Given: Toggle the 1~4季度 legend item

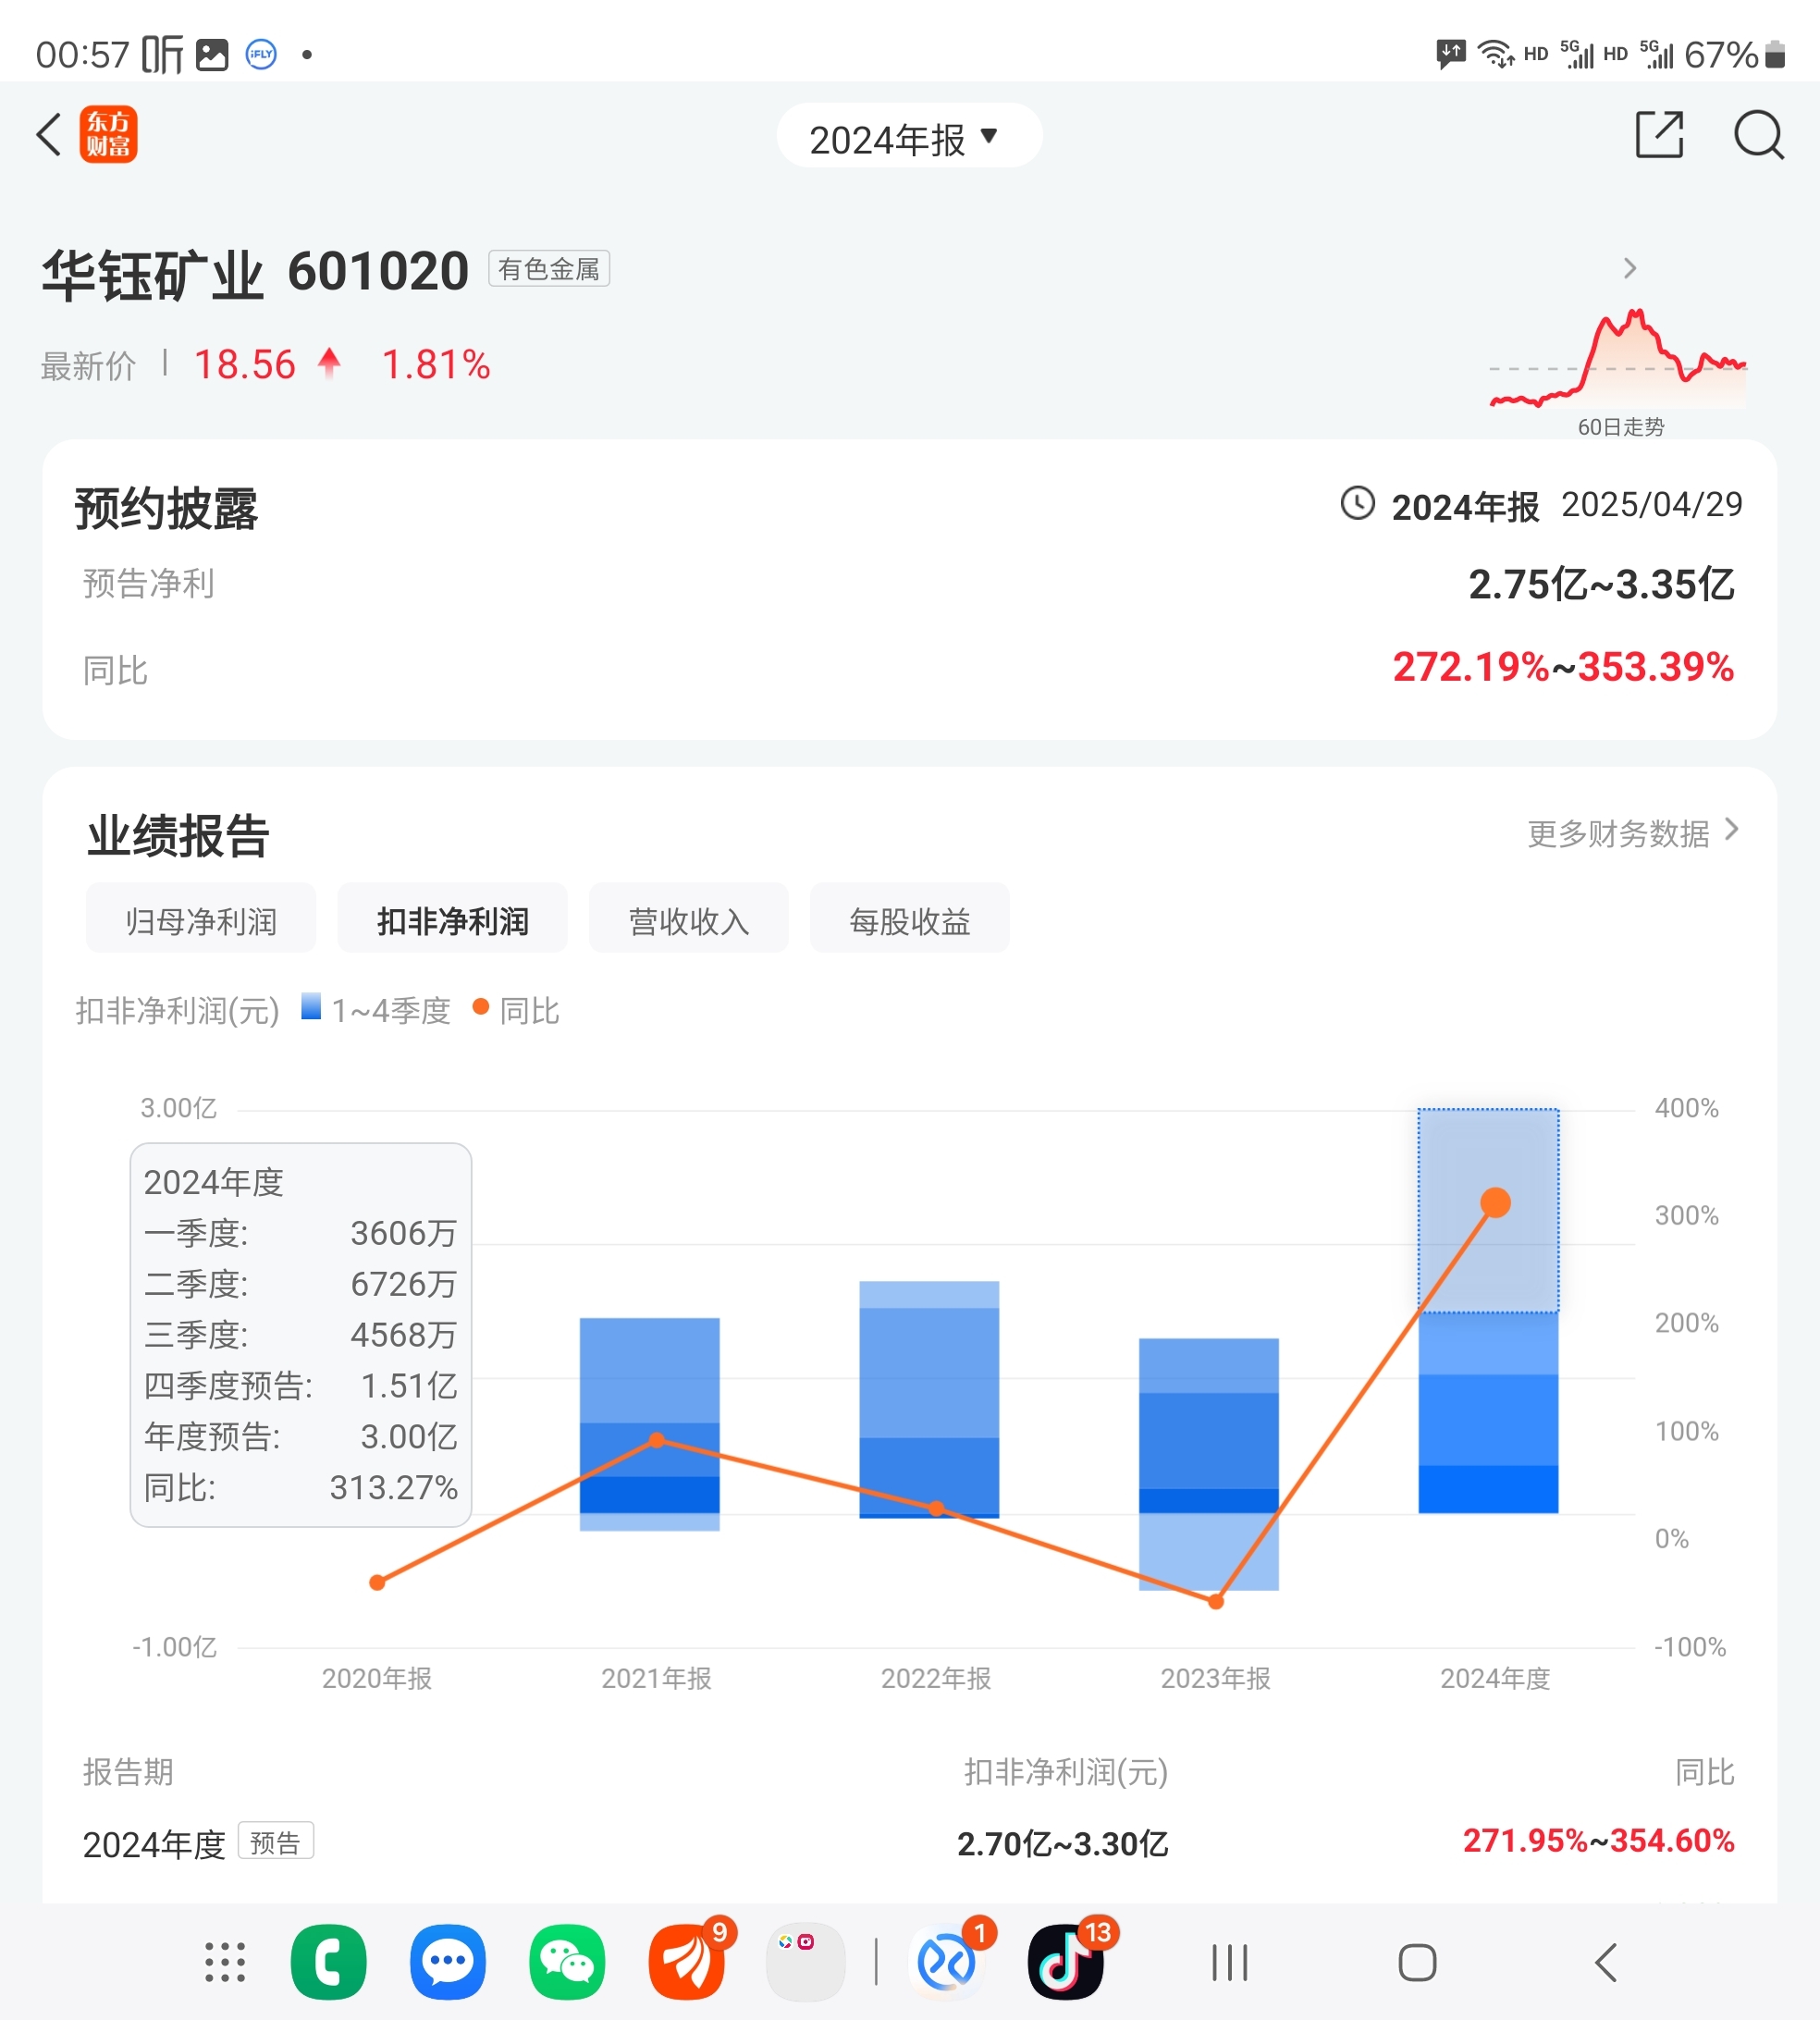Looking at the screenshot, I should [x=376, y=1010].
